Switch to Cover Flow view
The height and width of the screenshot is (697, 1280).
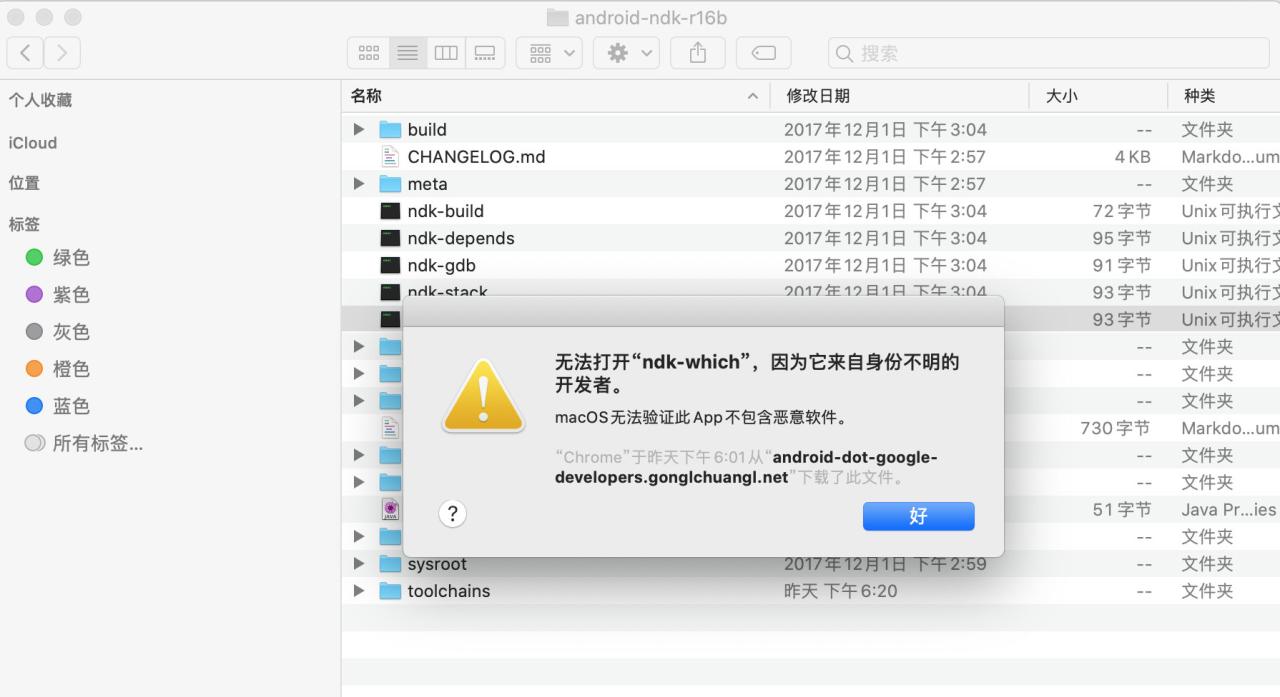(485, 53)
